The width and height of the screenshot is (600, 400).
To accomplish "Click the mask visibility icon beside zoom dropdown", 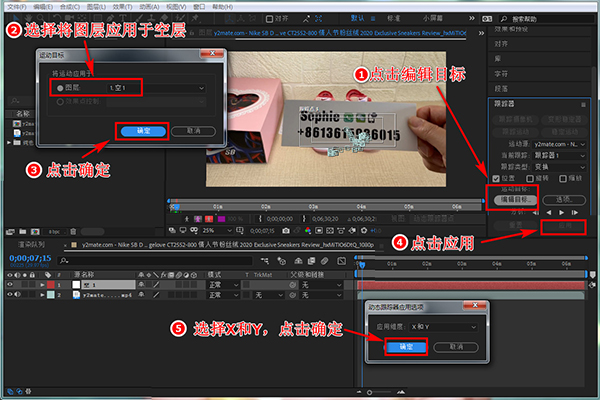I will [x=194, y=230].
